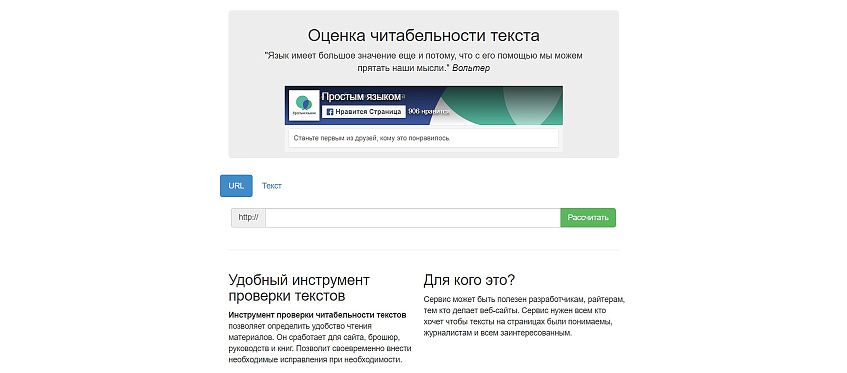Open the Простым языком page title link
The height and width of the screenshot is (373, 847).
click(361, 97)
